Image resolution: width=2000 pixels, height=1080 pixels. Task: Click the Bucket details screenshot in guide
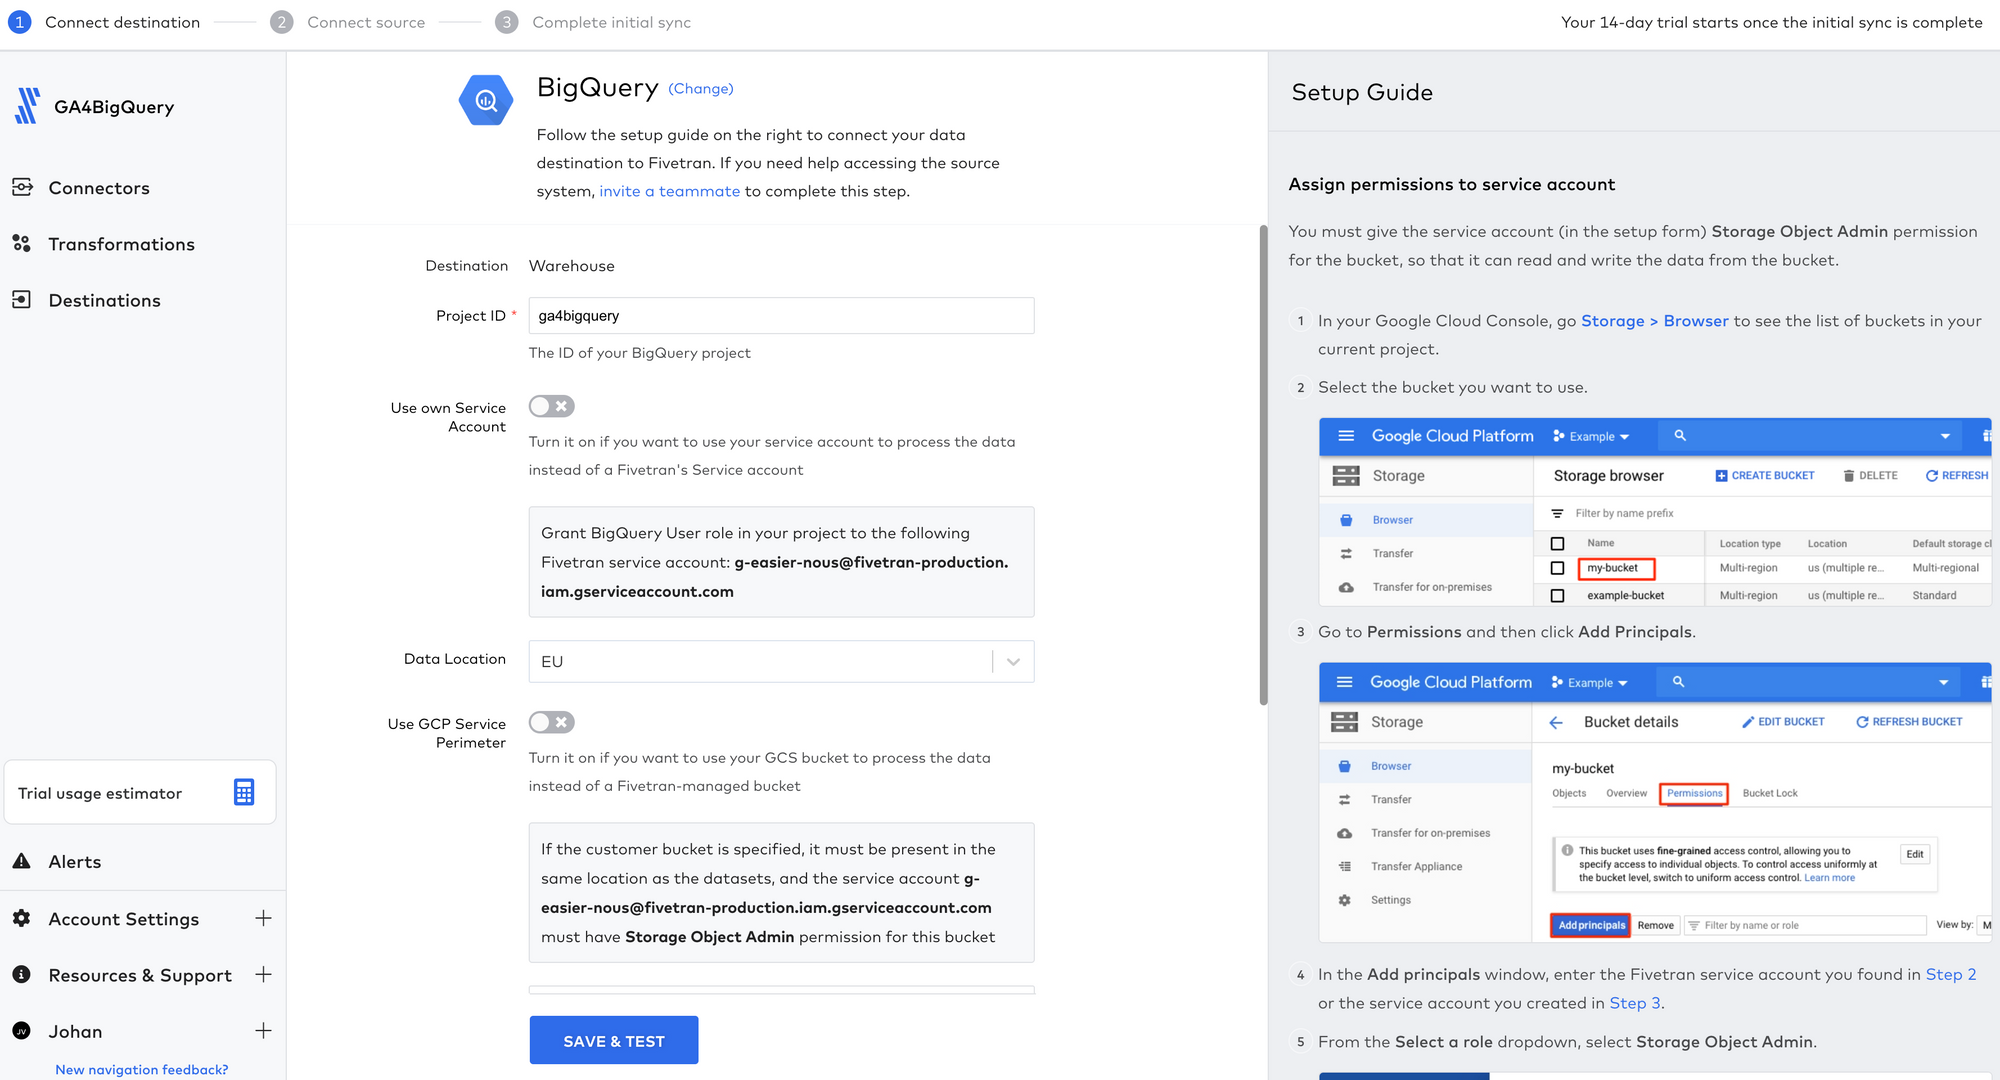pos(1655,802)
